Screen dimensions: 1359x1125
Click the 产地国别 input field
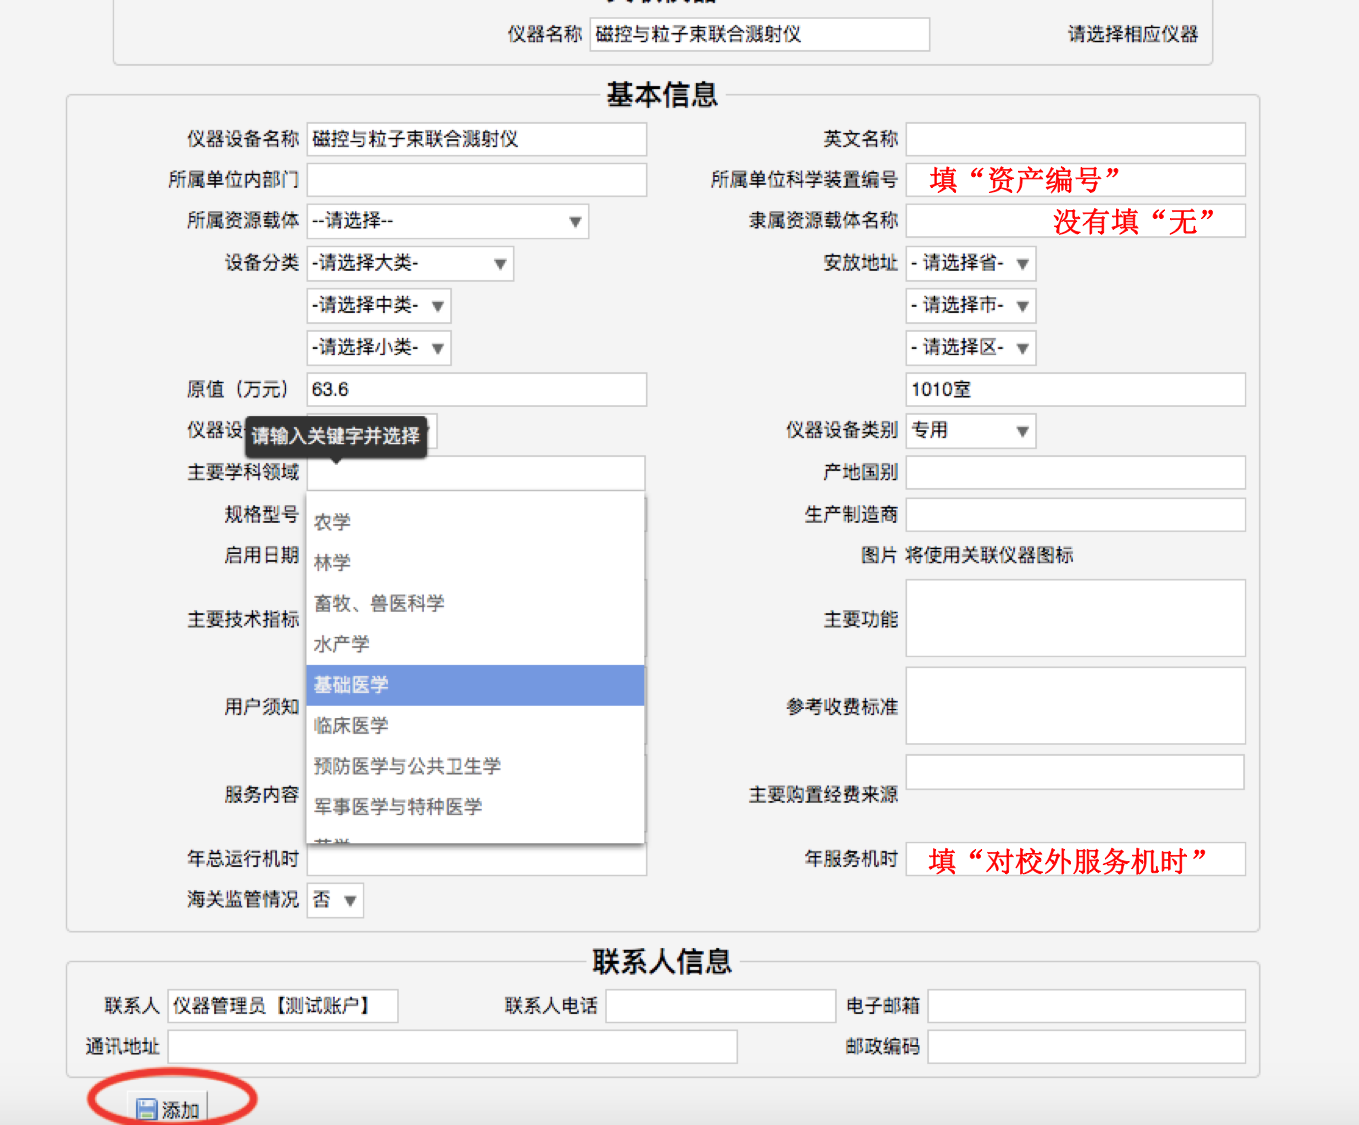pos(1076,473)
